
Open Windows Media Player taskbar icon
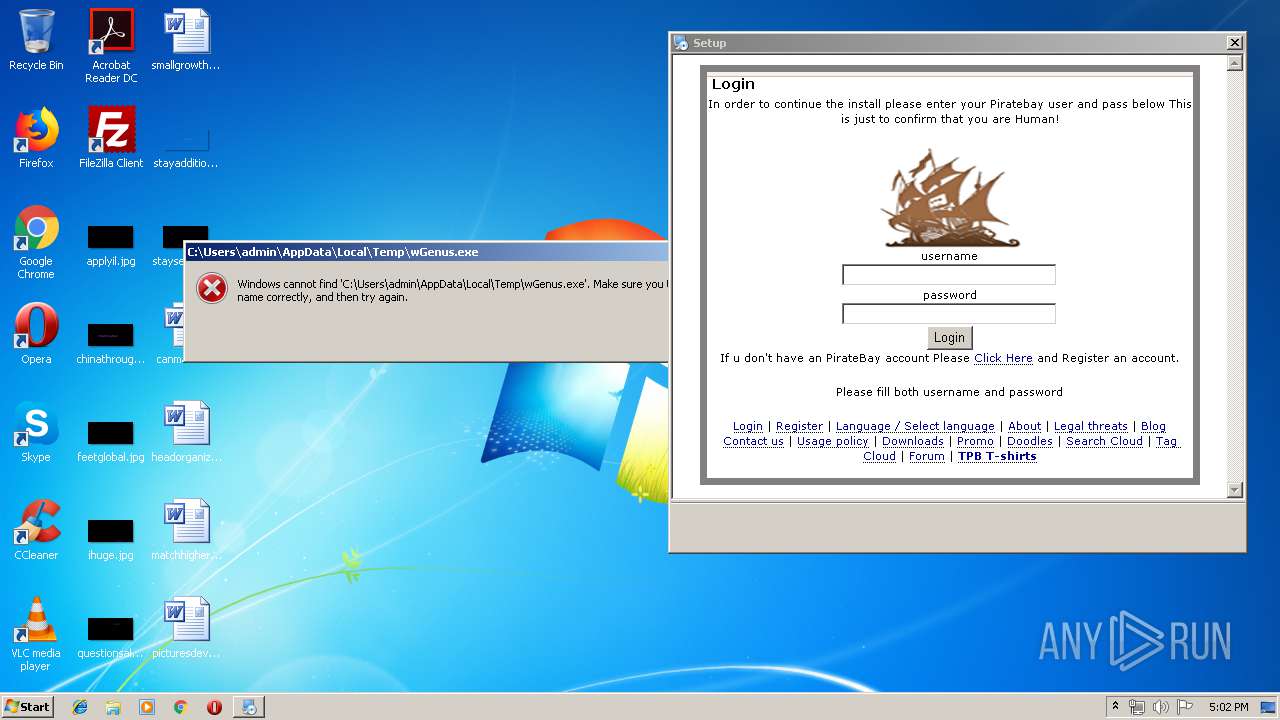(147, 707)
